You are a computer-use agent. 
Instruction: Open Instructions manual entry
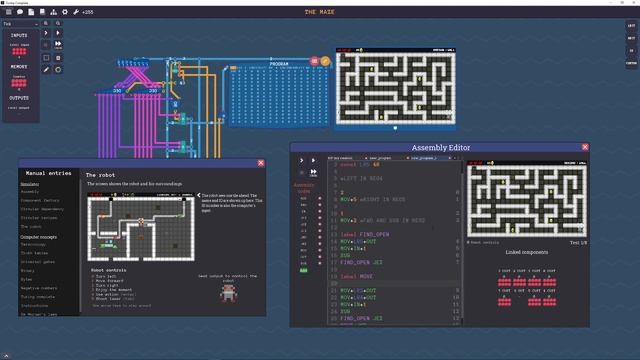pyautogui.click(x=34, y=306)
